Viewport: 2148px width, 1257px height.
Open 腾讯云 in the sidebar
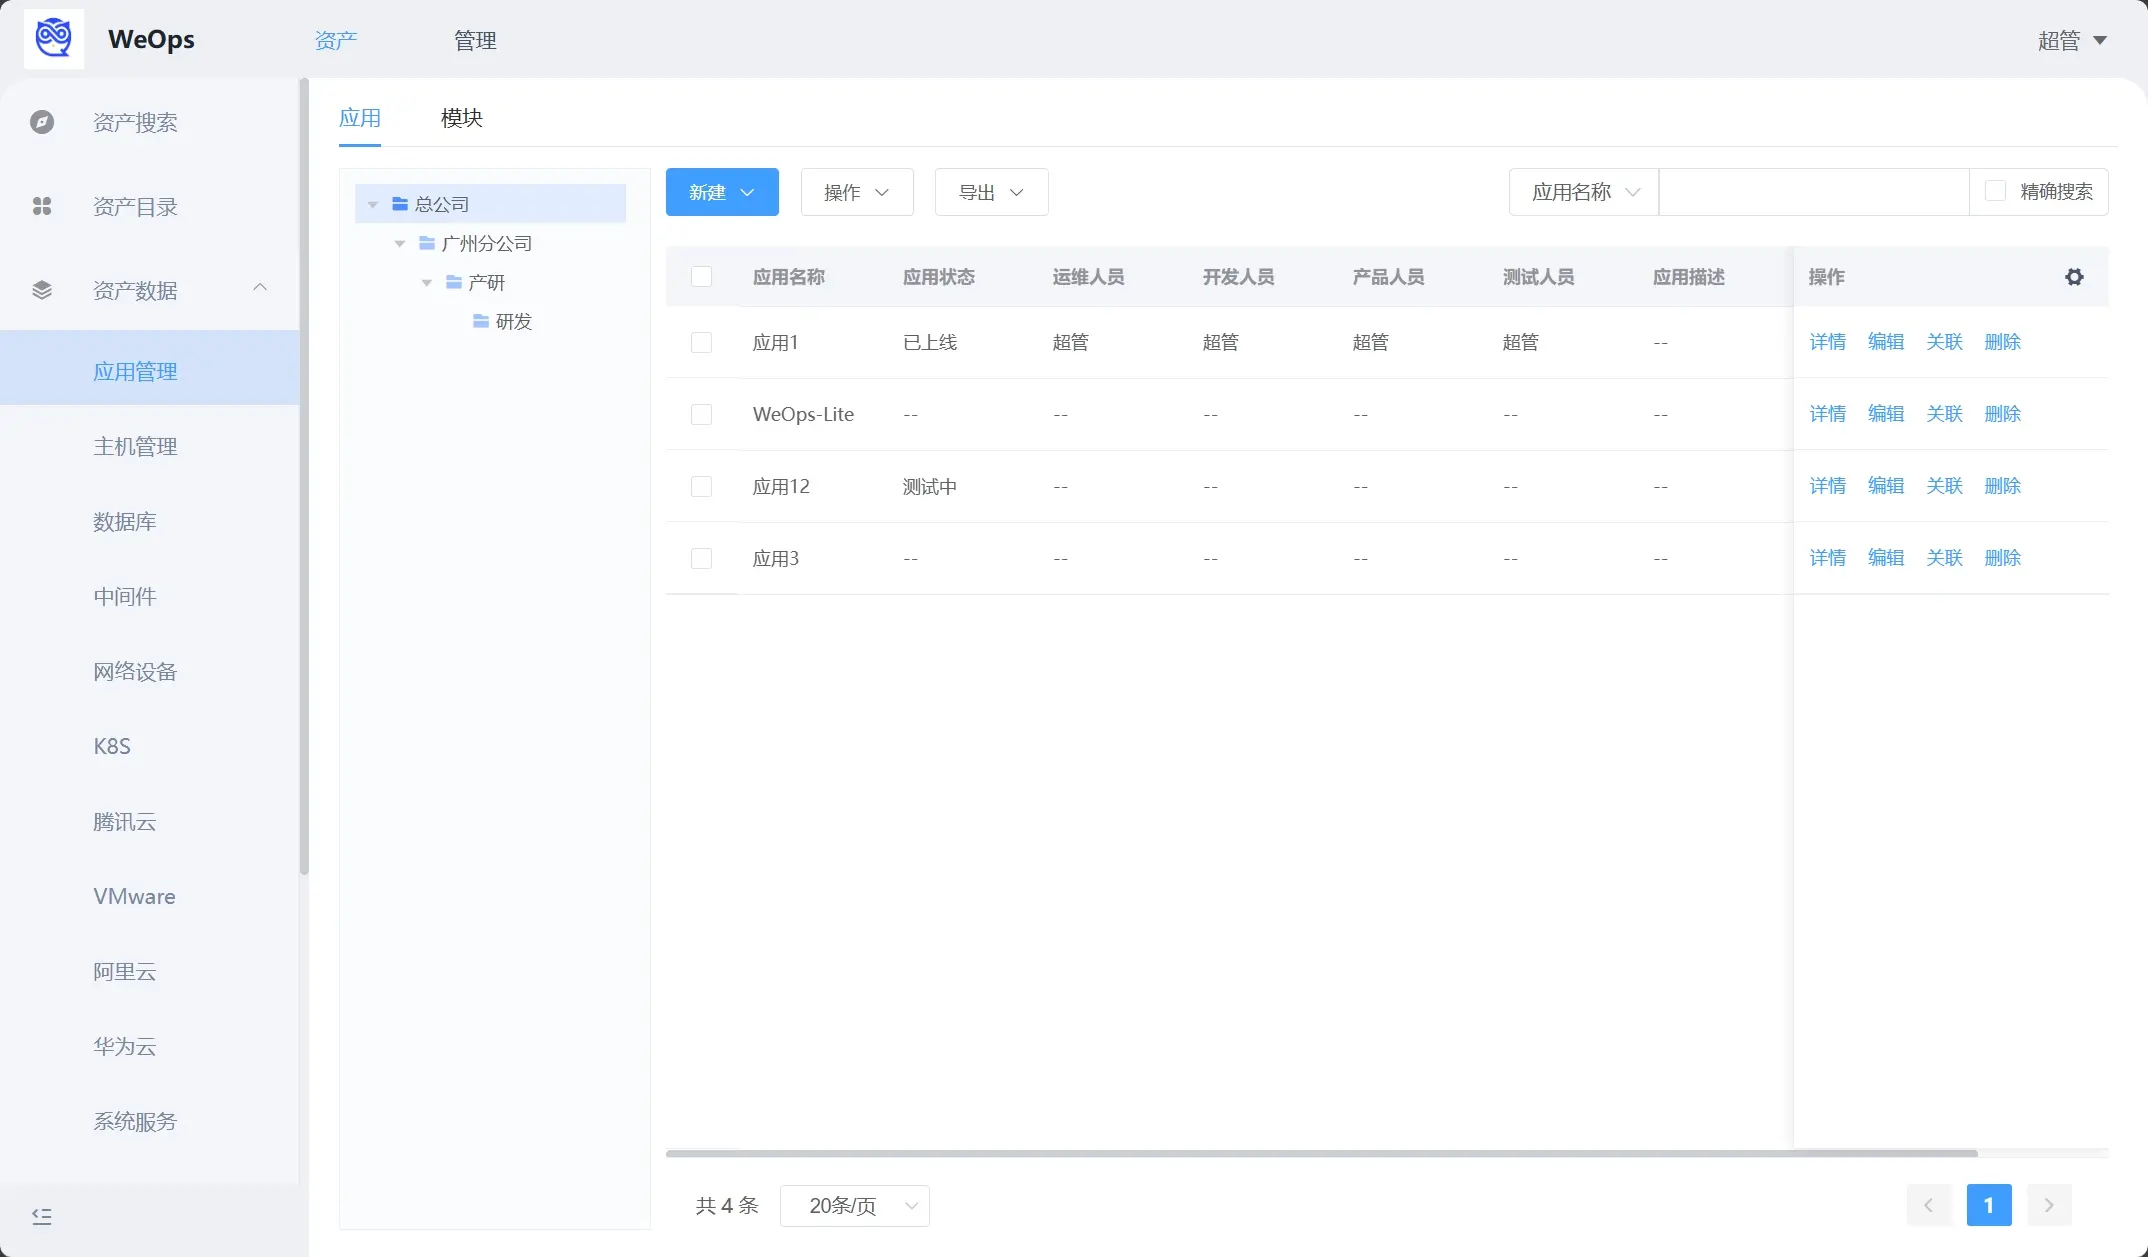coord(150,821)
